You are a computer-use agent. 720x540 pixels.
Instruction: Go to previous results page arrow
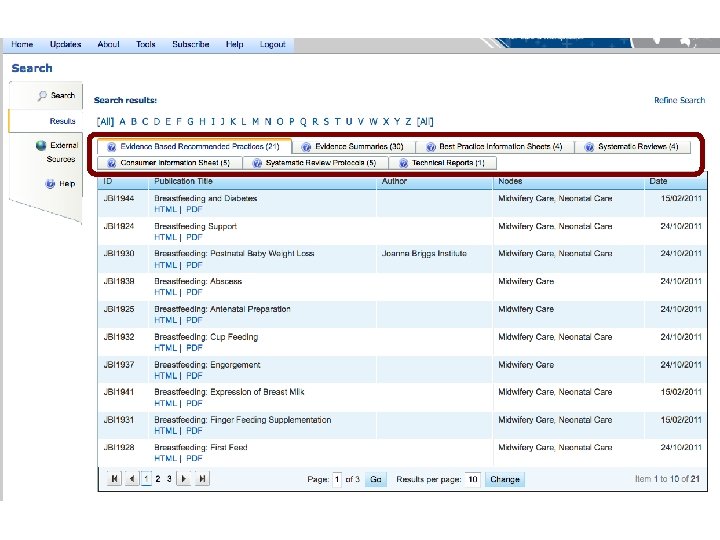click(x=132, y=478)
